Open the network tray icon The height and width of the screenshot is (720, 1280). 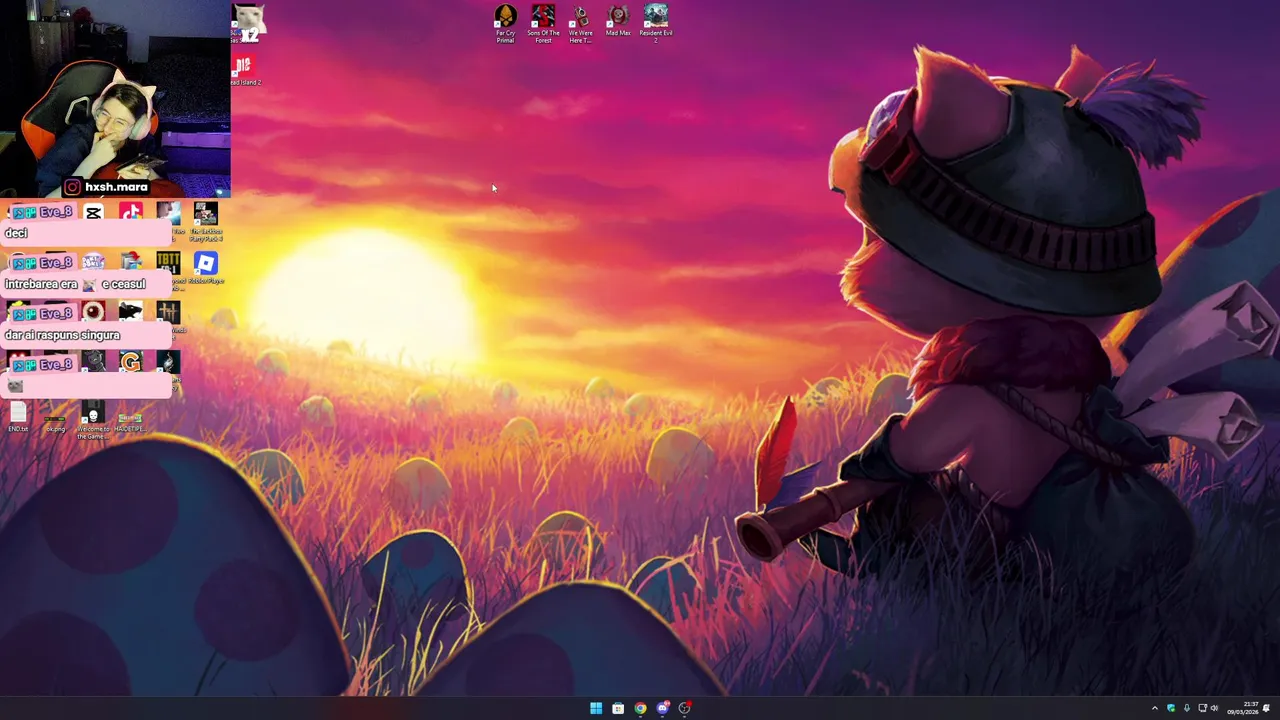pos(1202,708)
